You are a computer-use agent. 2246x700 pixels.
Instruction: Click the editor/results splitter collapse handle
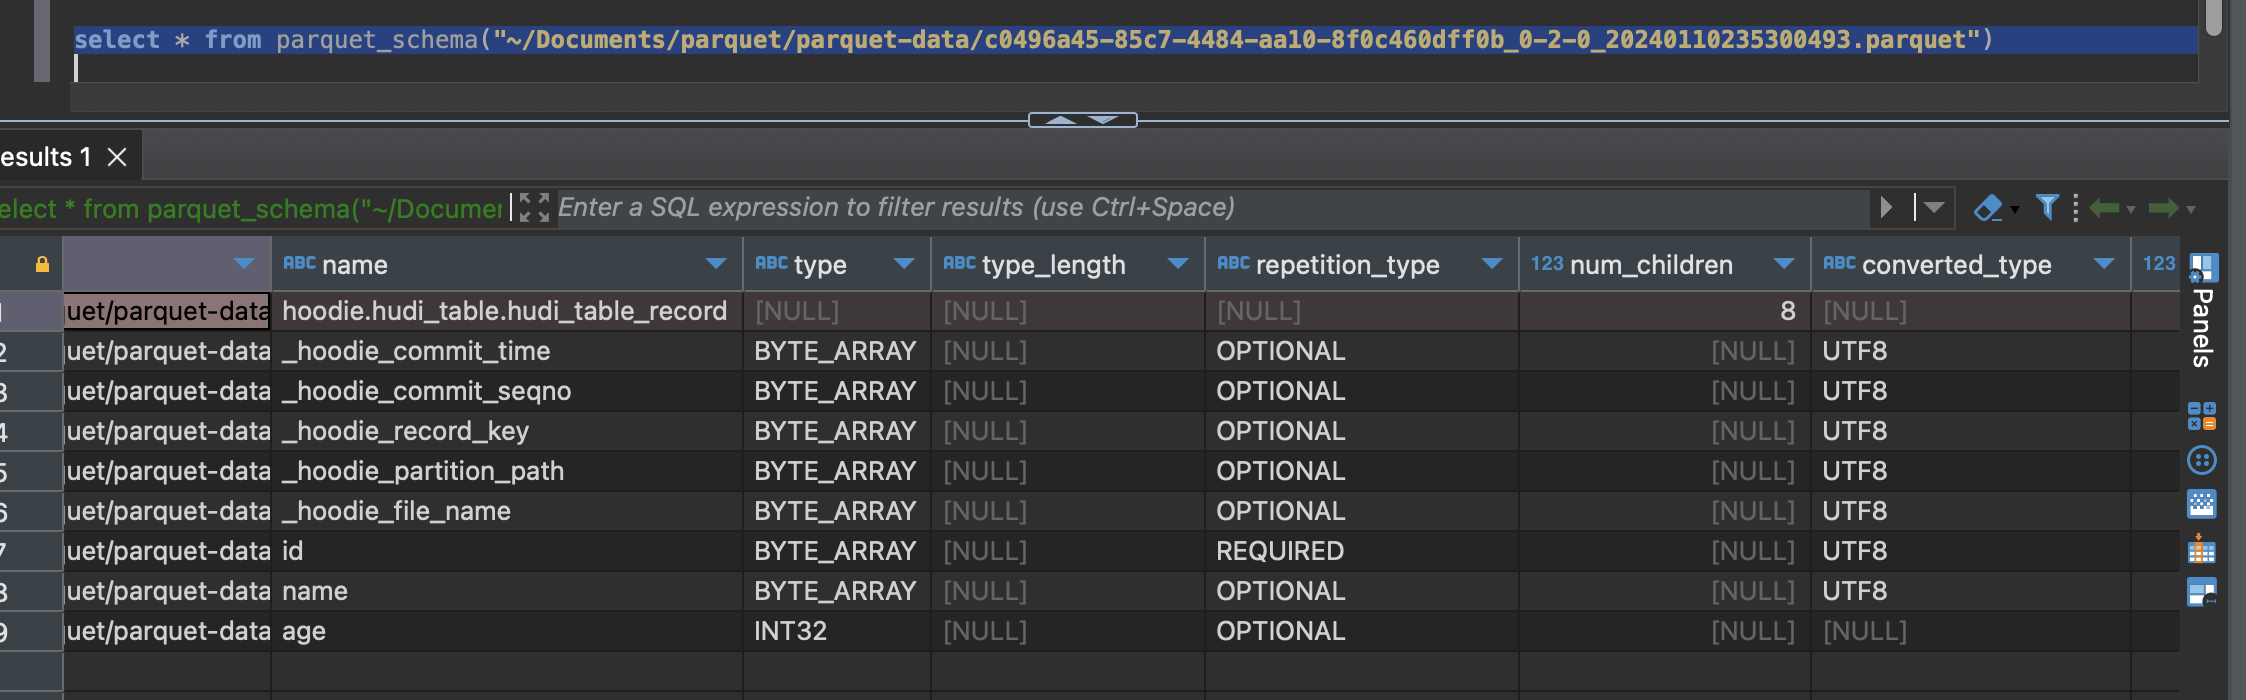click(x=1083, y=120)
